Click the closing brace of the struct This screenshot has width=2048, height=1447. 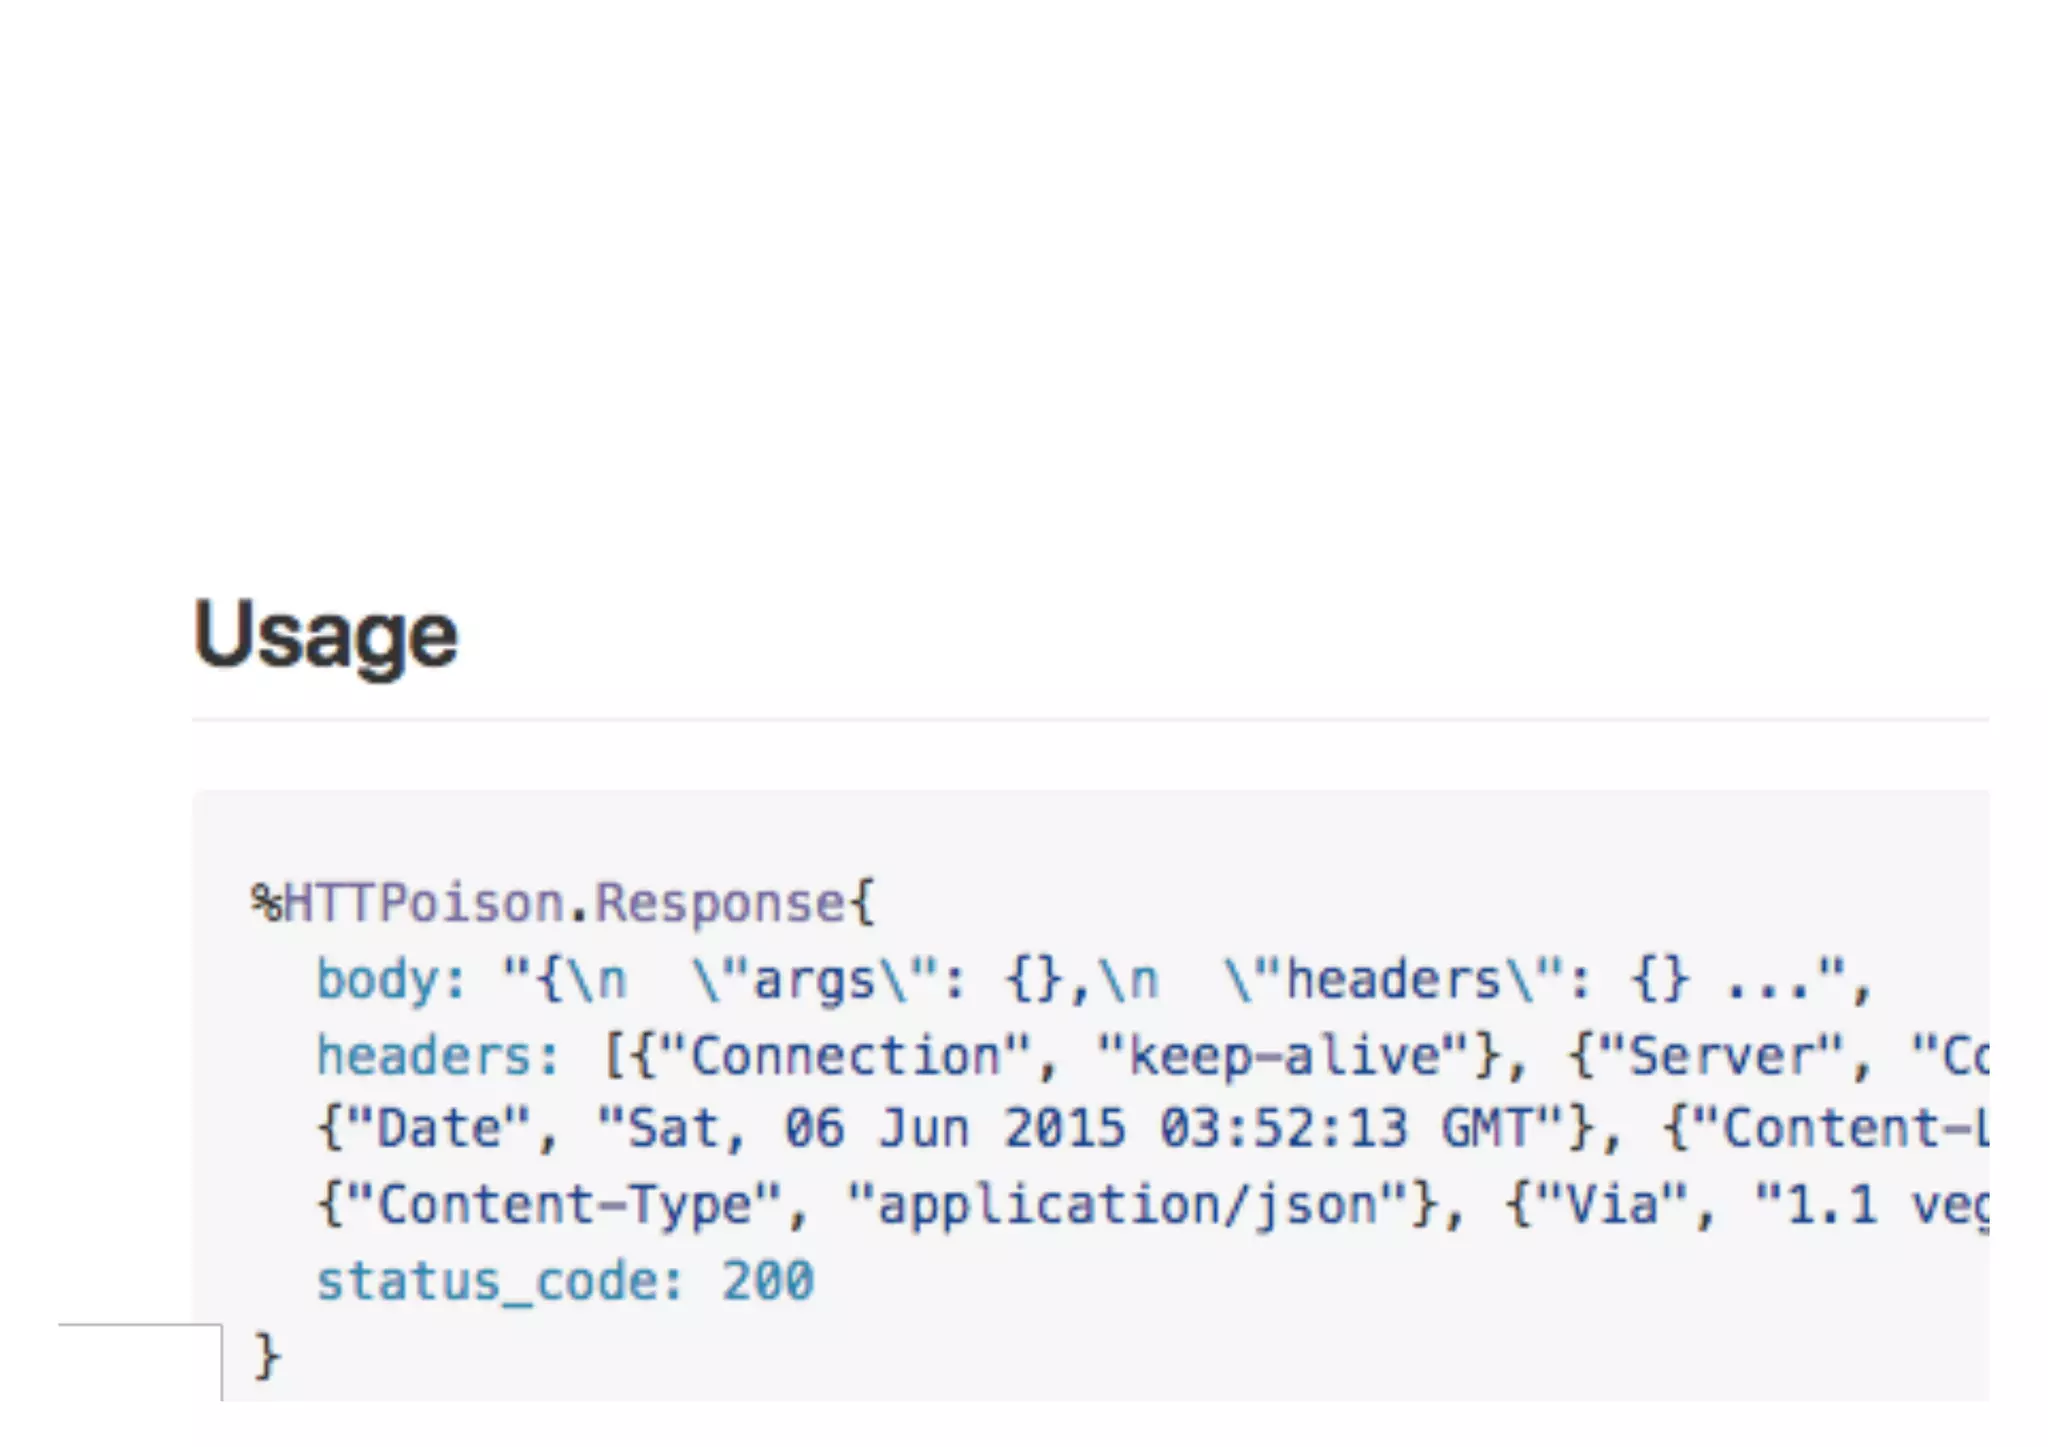266,1356
